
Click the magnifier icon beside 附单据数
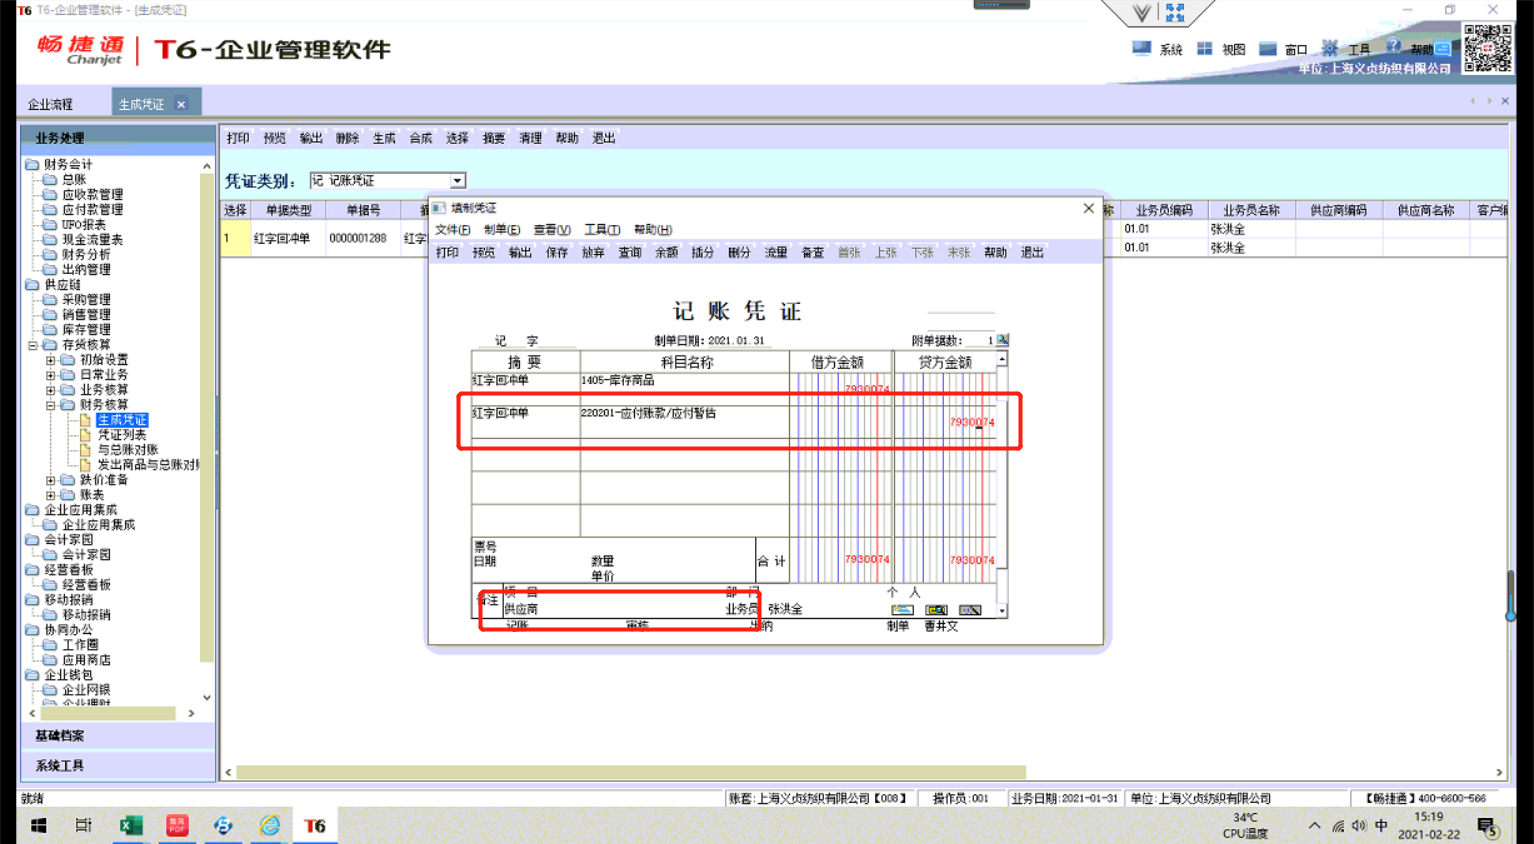point(1003,340)
